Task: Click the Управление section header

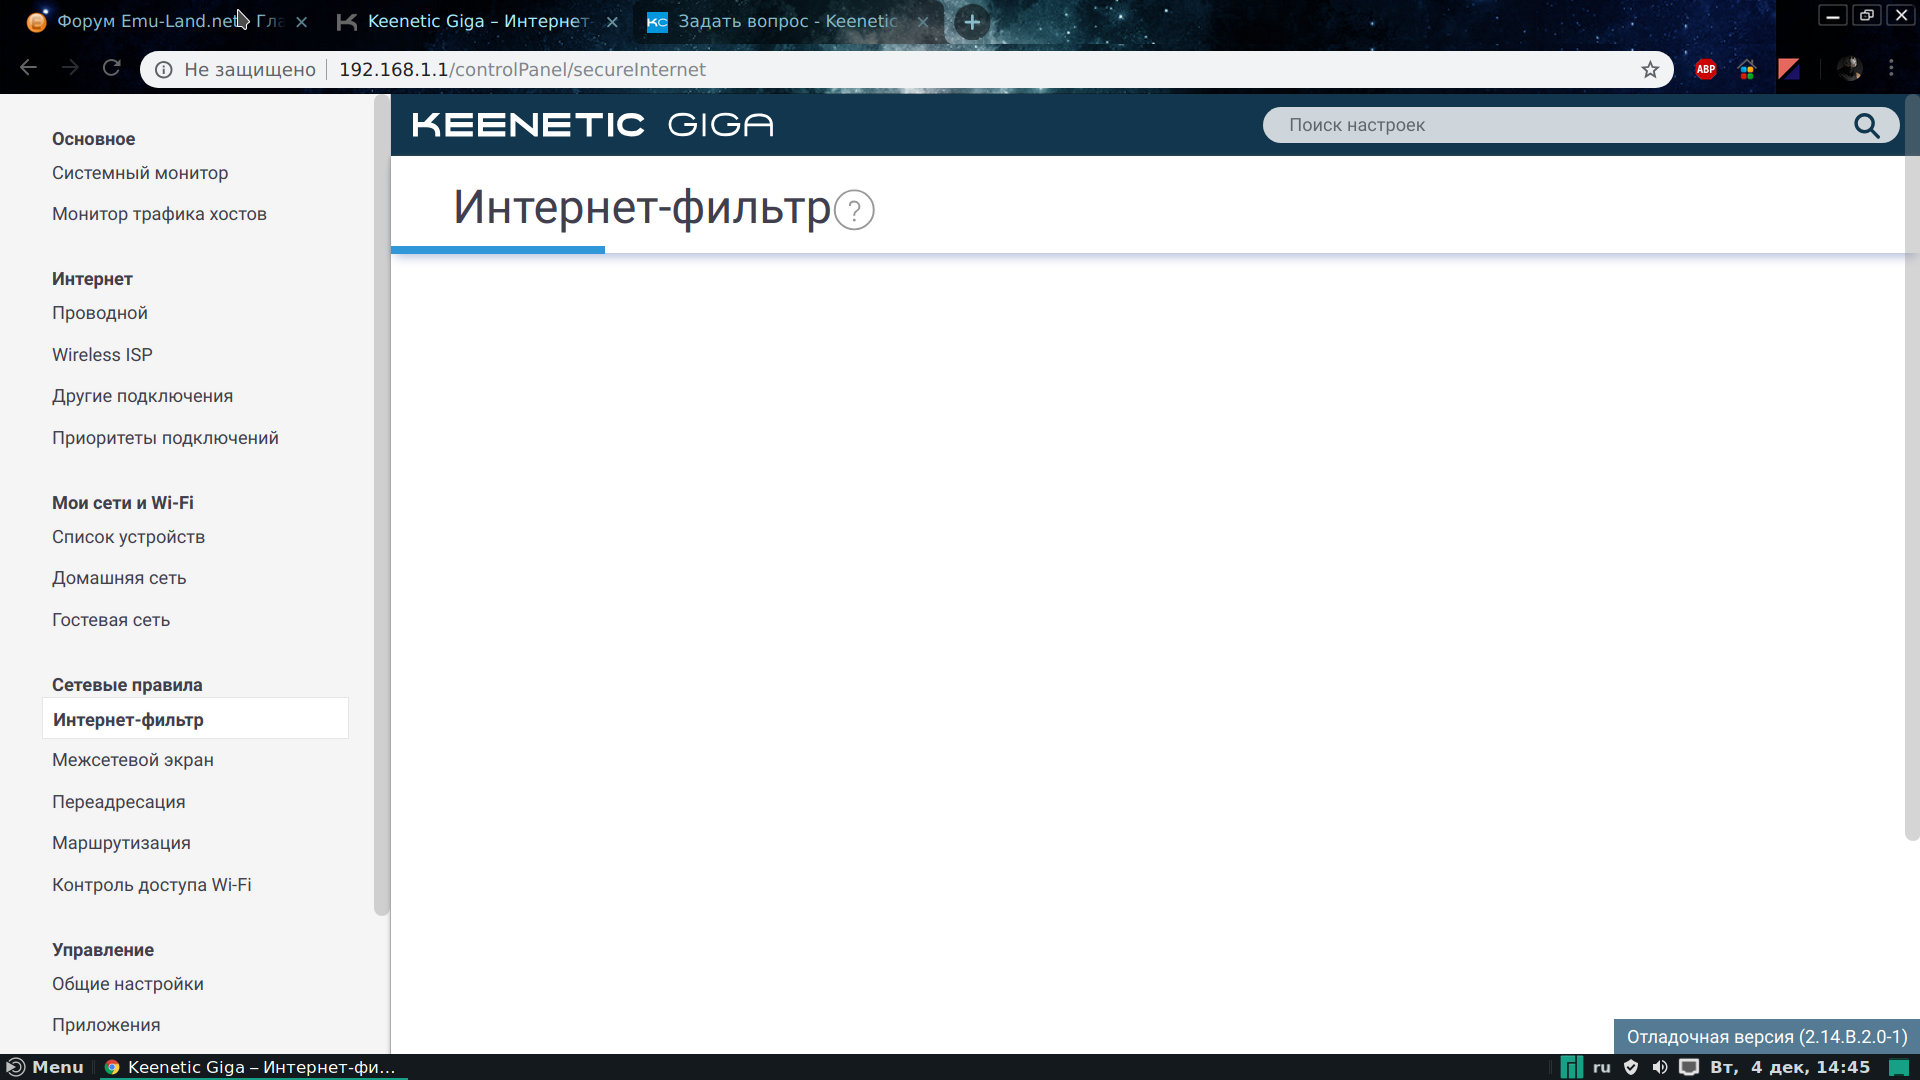Action: click(103, 950)
